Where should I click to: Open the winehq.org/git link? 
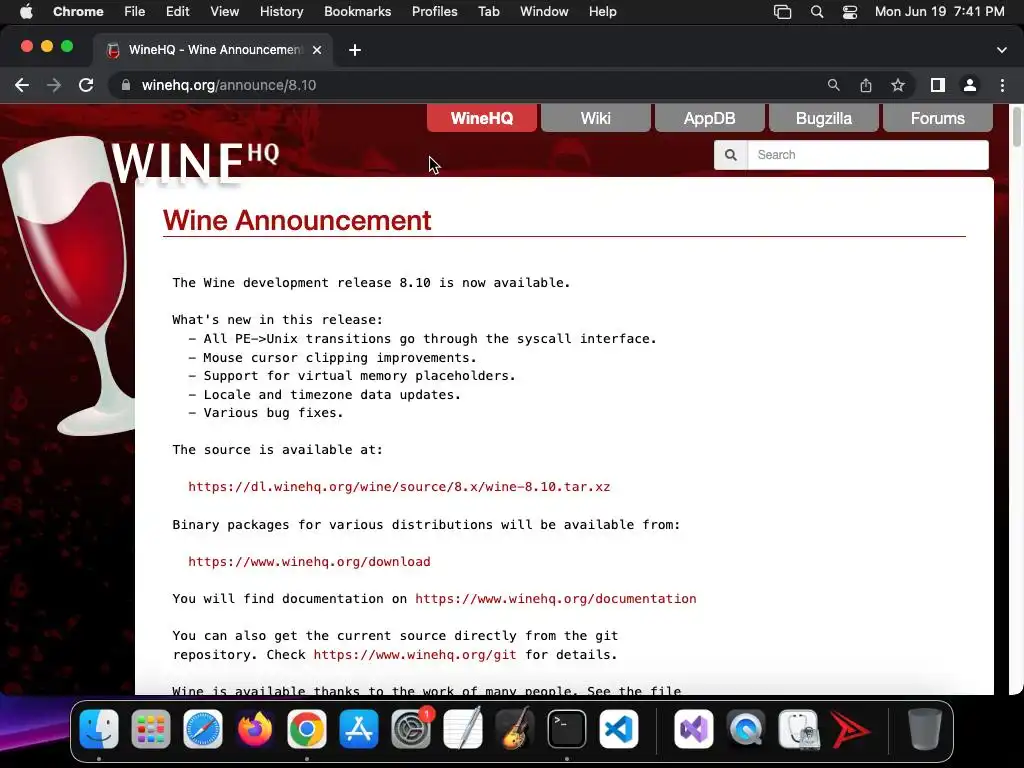(x=415, y=654)
